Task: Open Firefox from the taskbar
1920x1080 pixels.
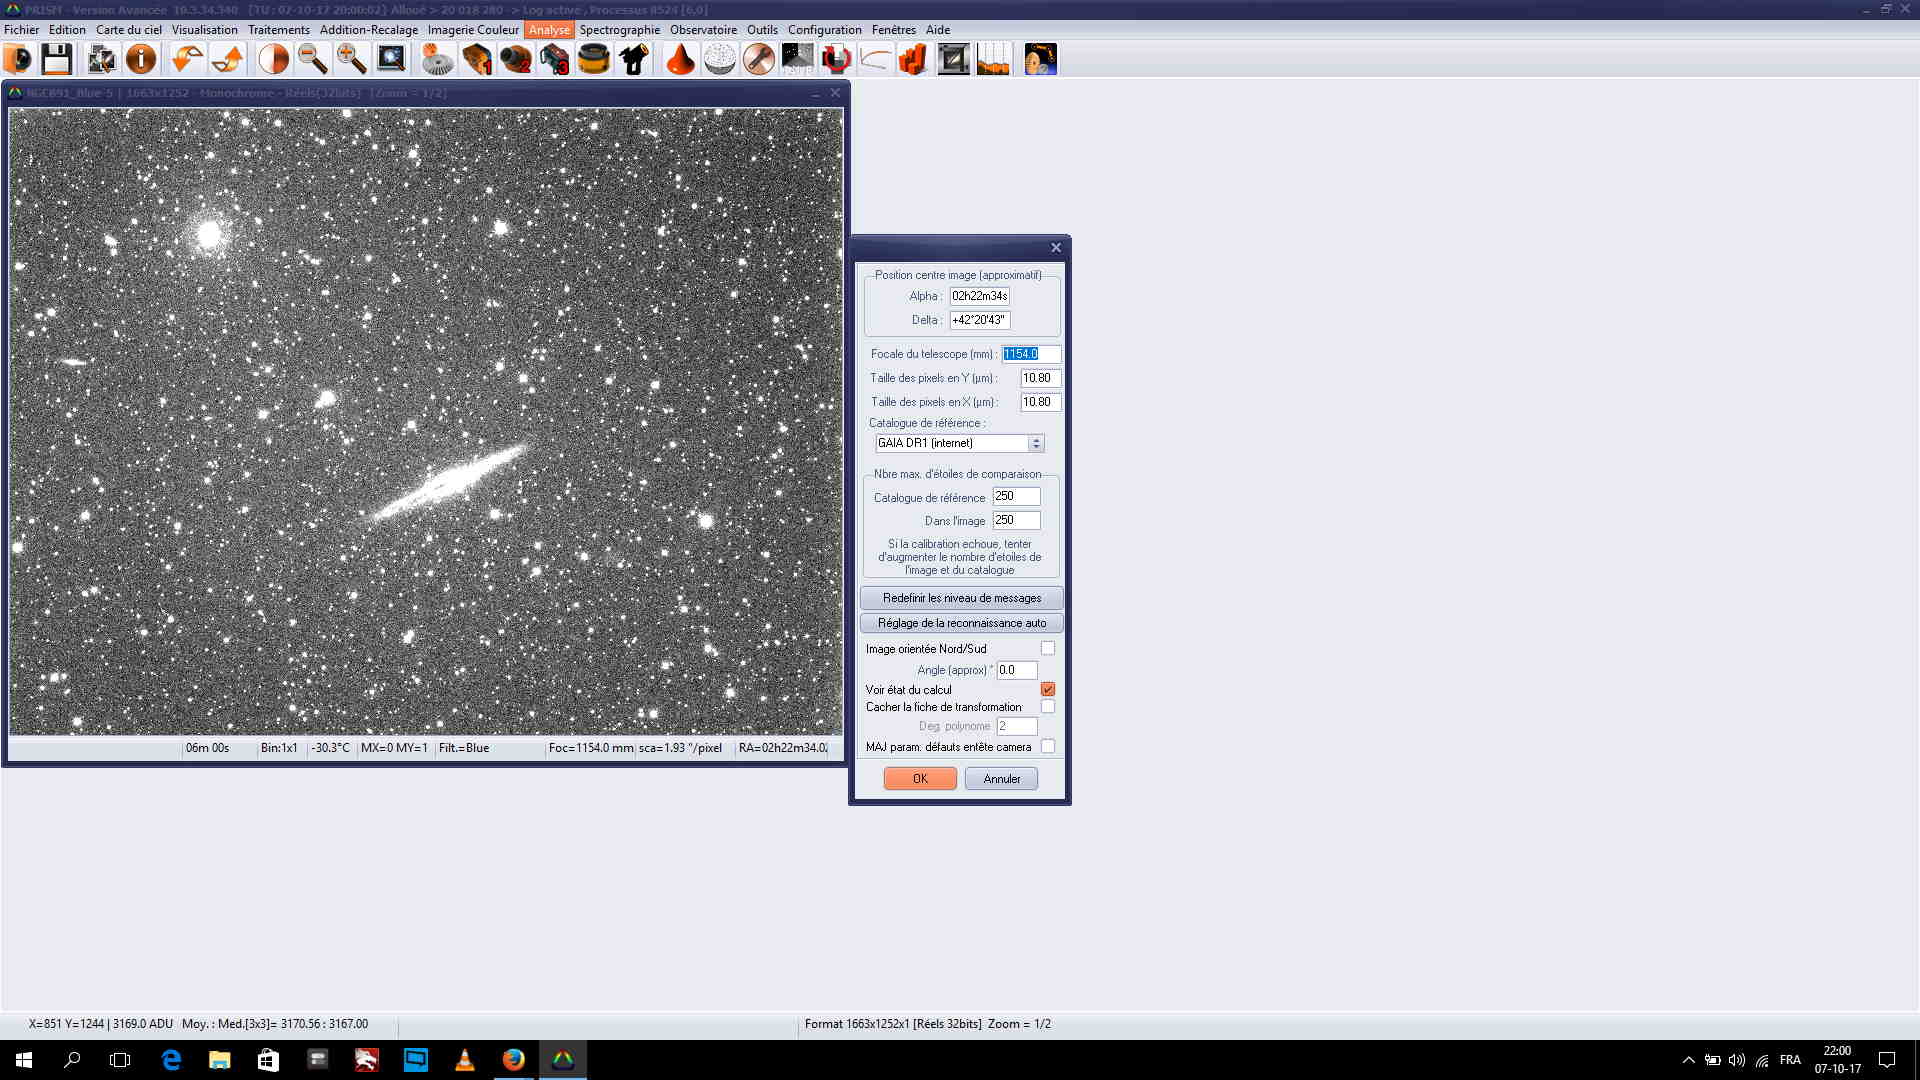Action: [513, 1059]
